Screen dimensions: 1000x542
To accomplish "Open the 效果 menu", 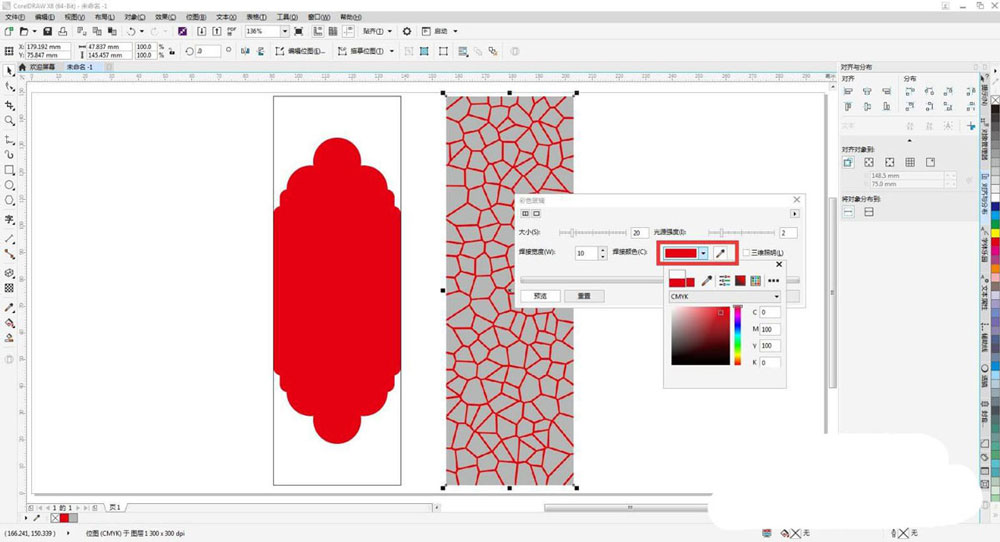I will click(163, 17).
